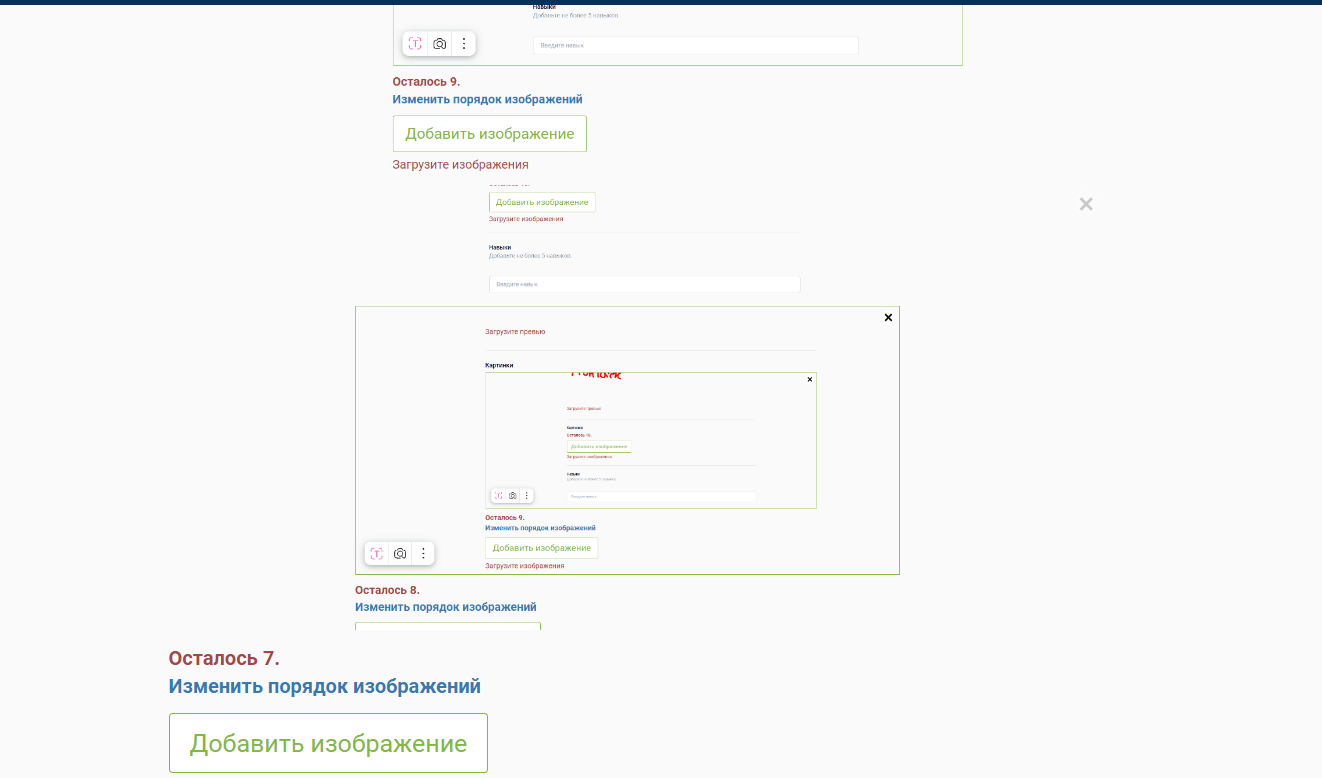Click the camera icon in the bottom-left toolbar
The height and width of the screenshot is (778, 1322).
point(400,553)
